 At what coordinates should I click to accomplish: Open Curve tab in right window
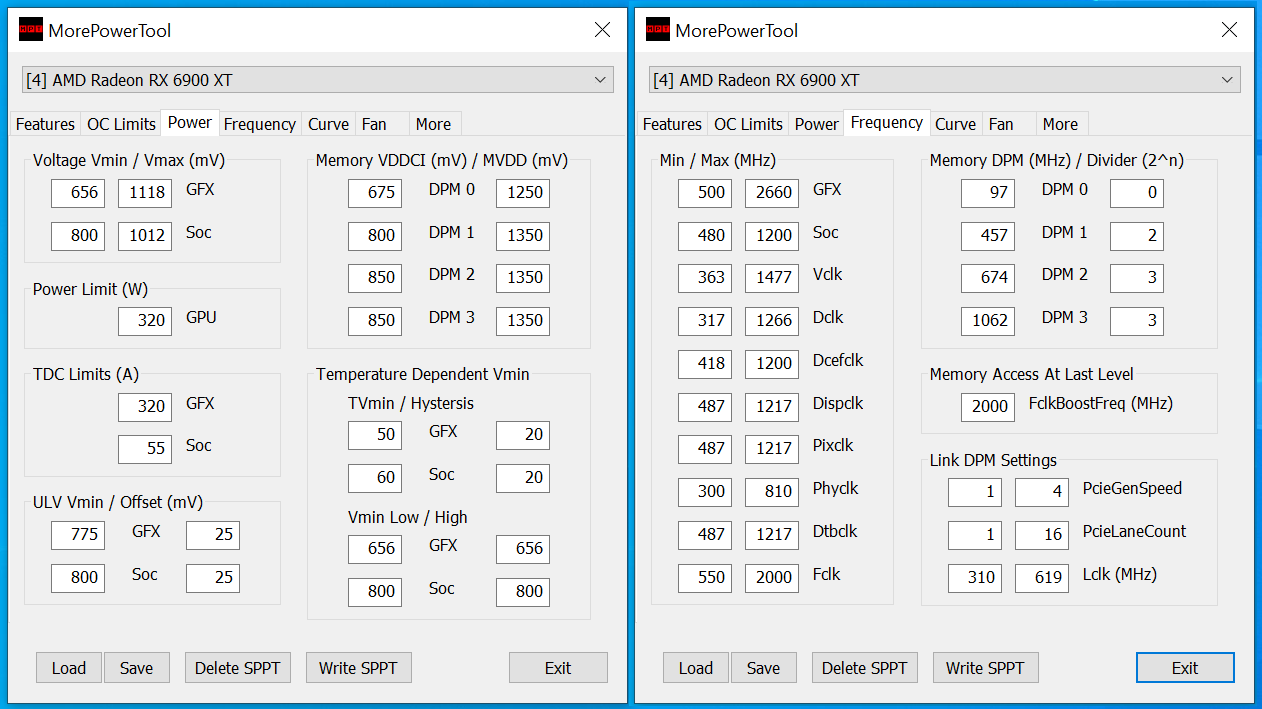tap(955, 124)
